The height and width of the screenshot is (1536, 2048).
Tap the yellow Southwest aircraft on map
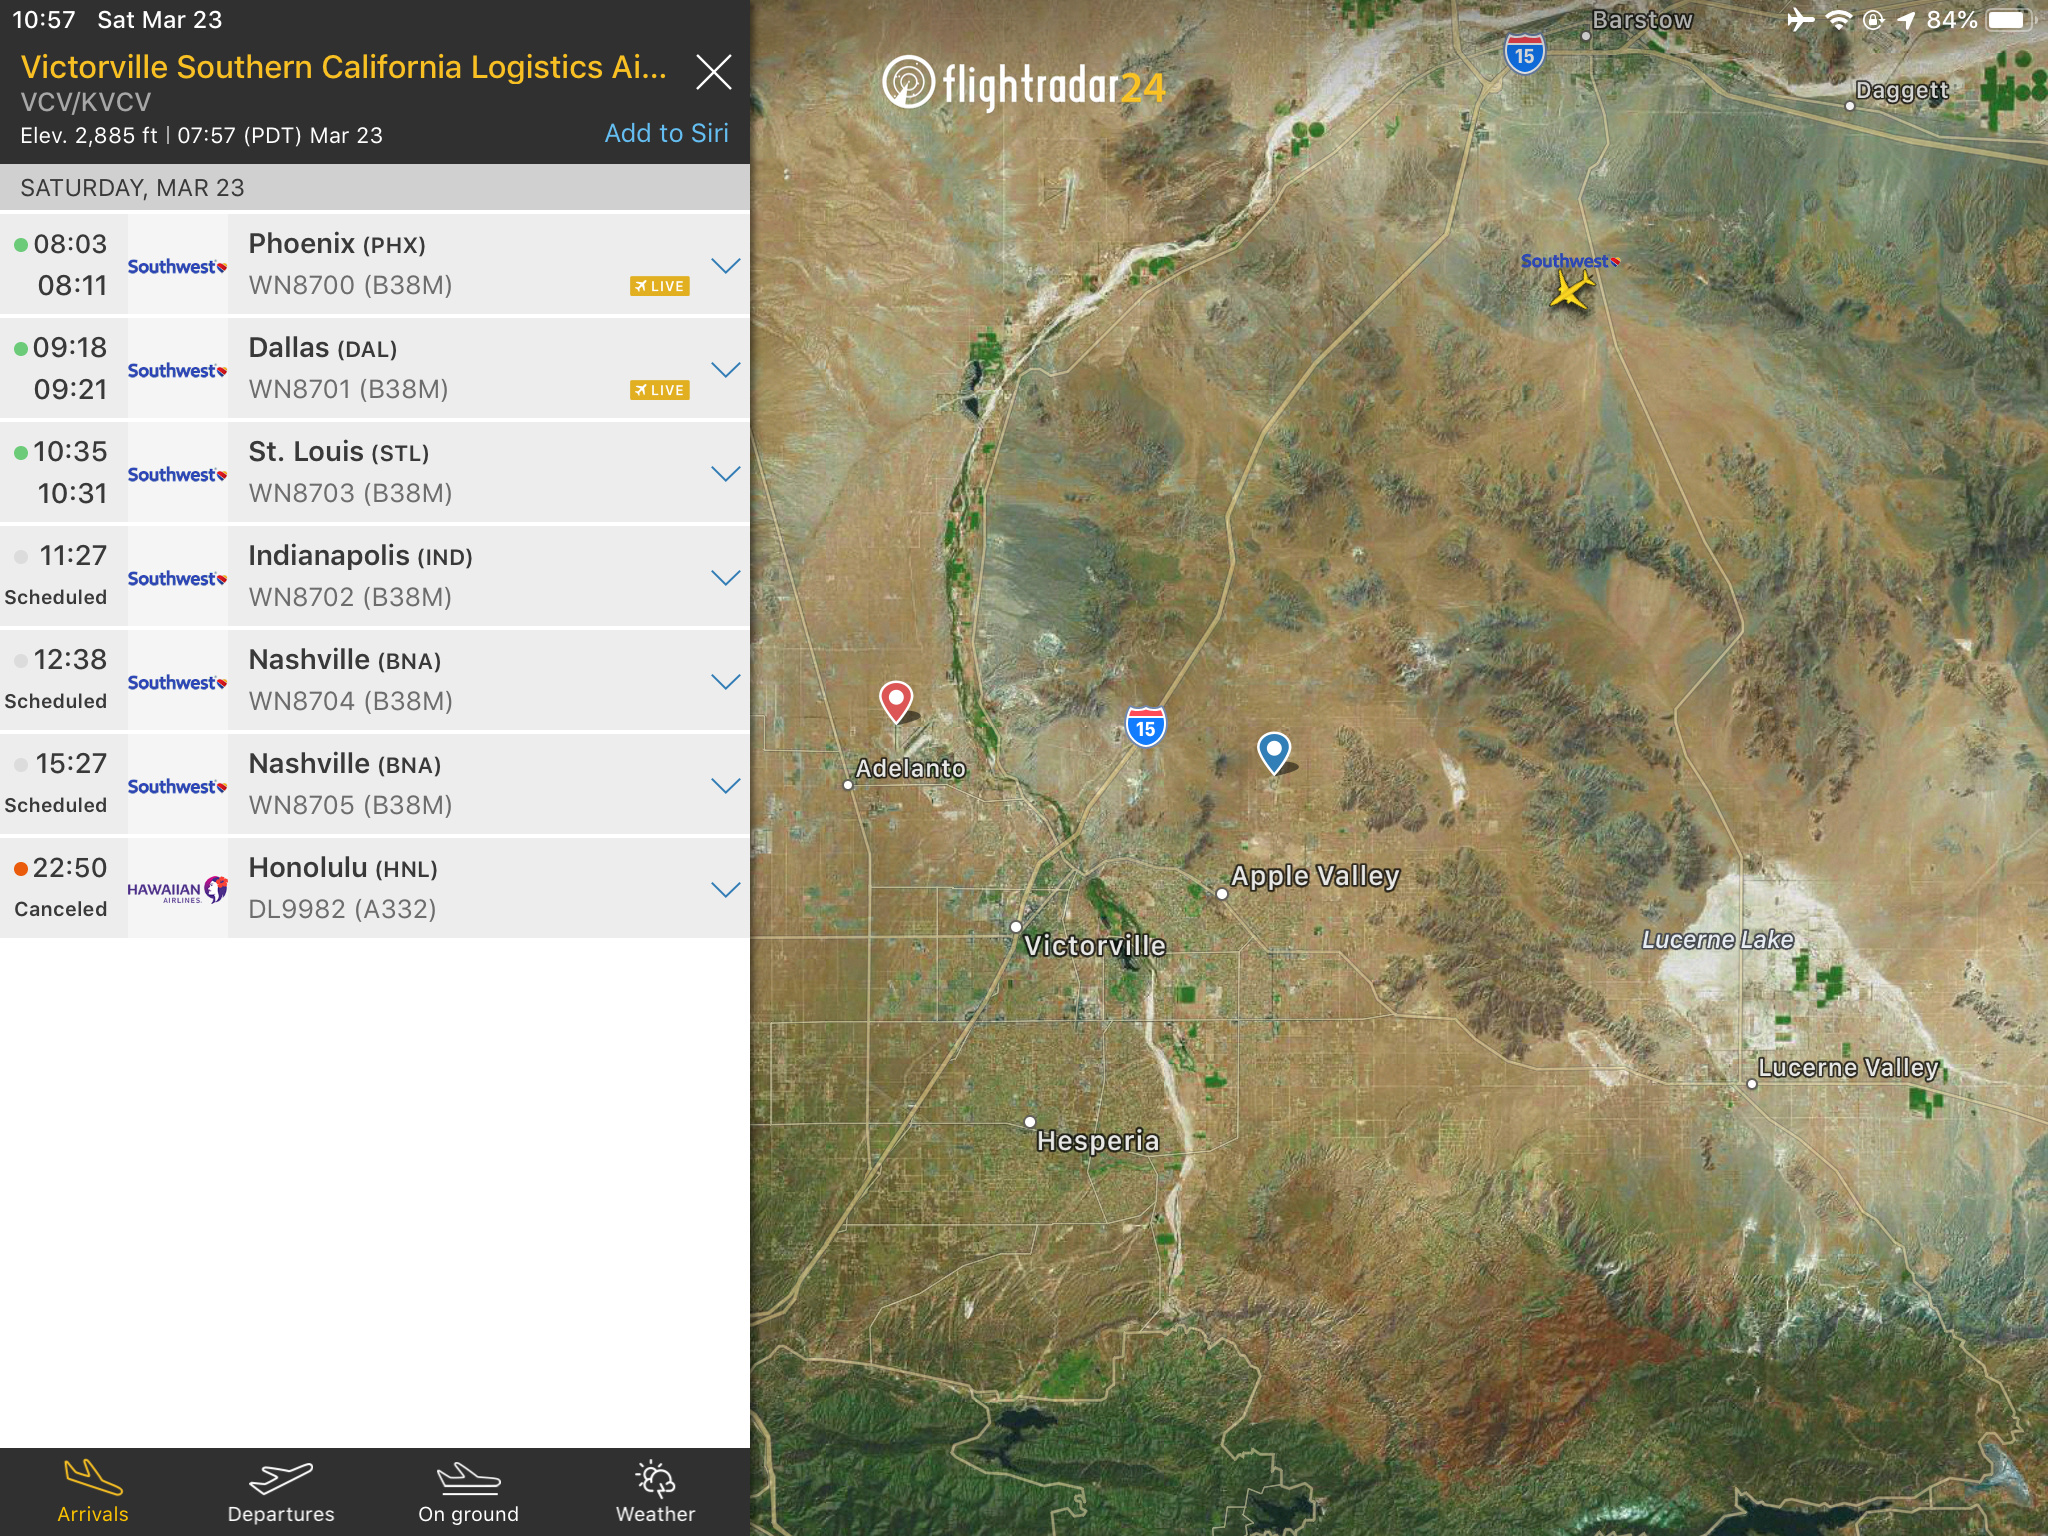(x=1571, y=292)
